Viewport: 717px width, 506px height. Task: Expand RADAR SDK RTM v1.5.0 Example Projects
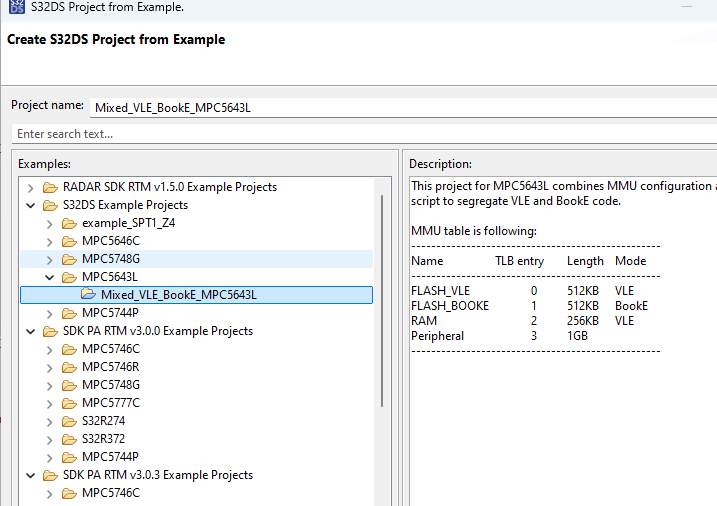[x=30, y=188]
